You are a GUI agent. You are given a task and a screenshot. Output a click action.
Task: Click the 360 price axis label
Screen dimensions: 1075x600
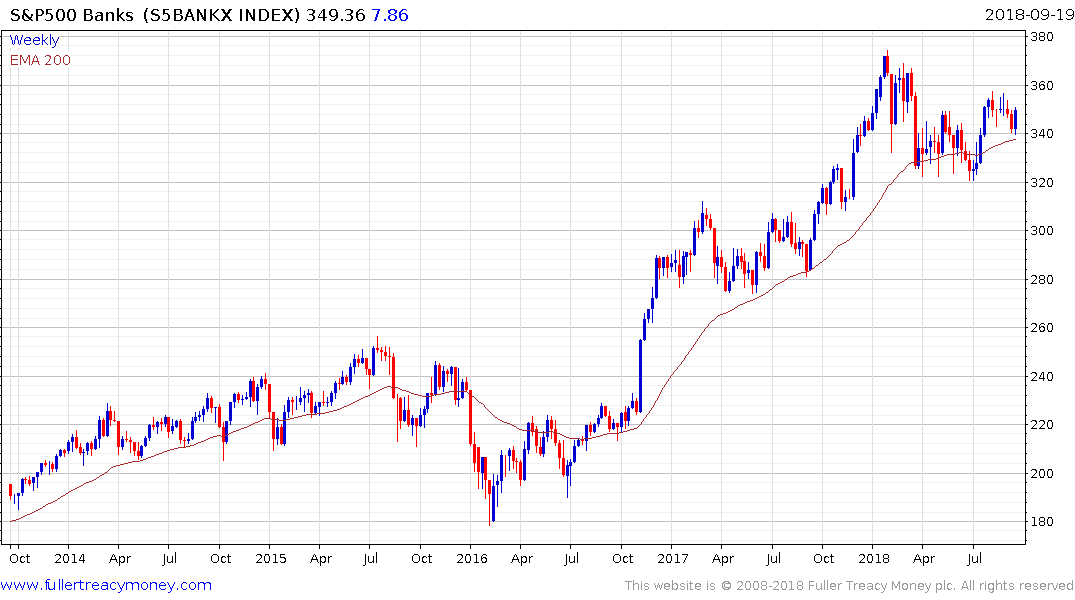coord(1042,86)
